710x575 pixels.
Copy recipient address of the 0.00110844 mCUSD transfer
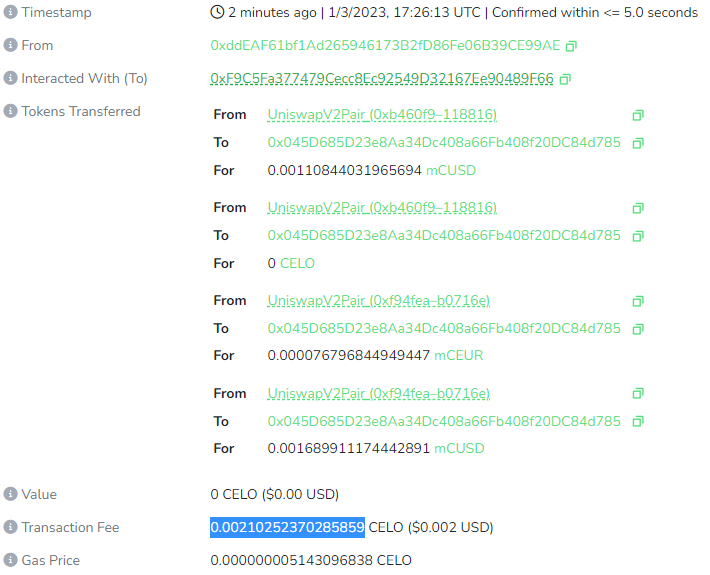pos(638,144)
